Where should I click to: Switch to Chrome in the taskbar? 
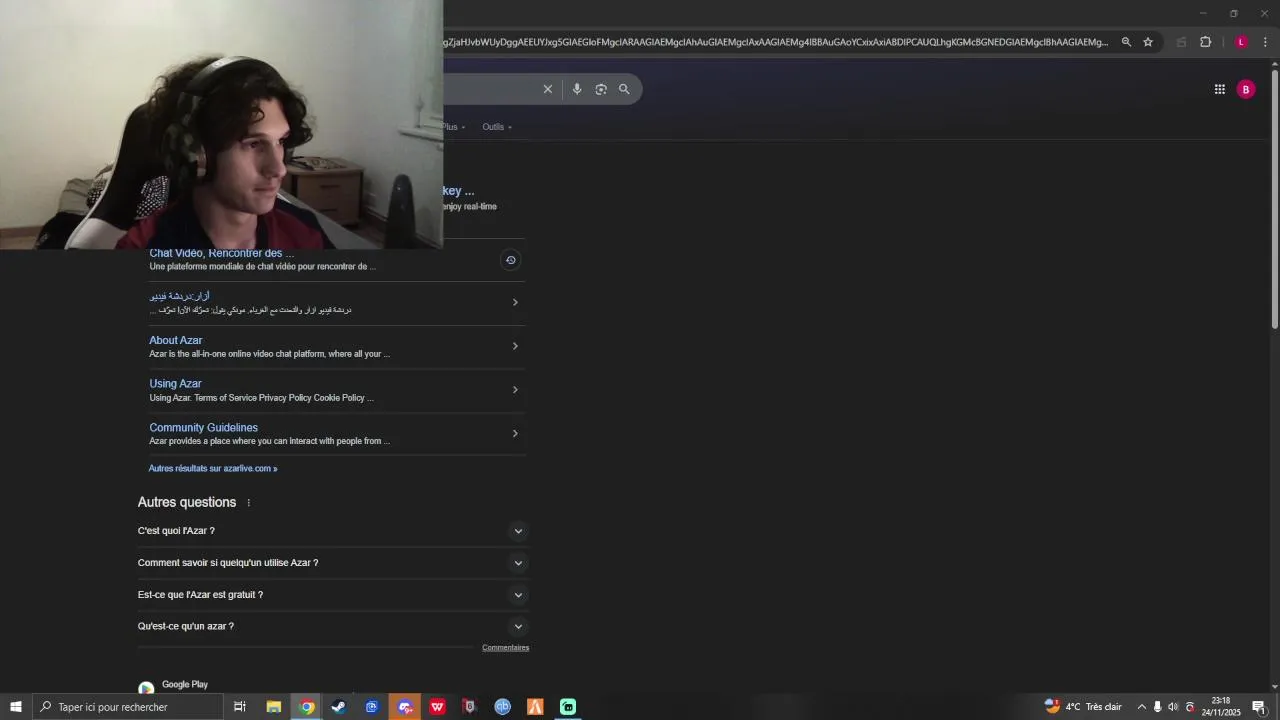coord(307,707)
